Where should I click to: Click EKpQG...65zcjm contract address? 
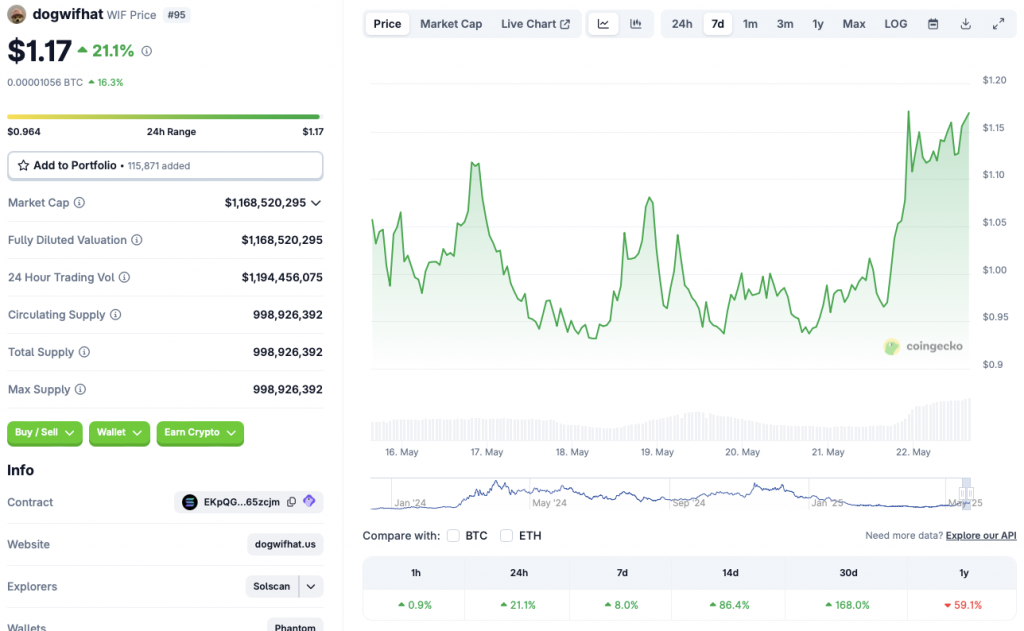pos(242,502)
